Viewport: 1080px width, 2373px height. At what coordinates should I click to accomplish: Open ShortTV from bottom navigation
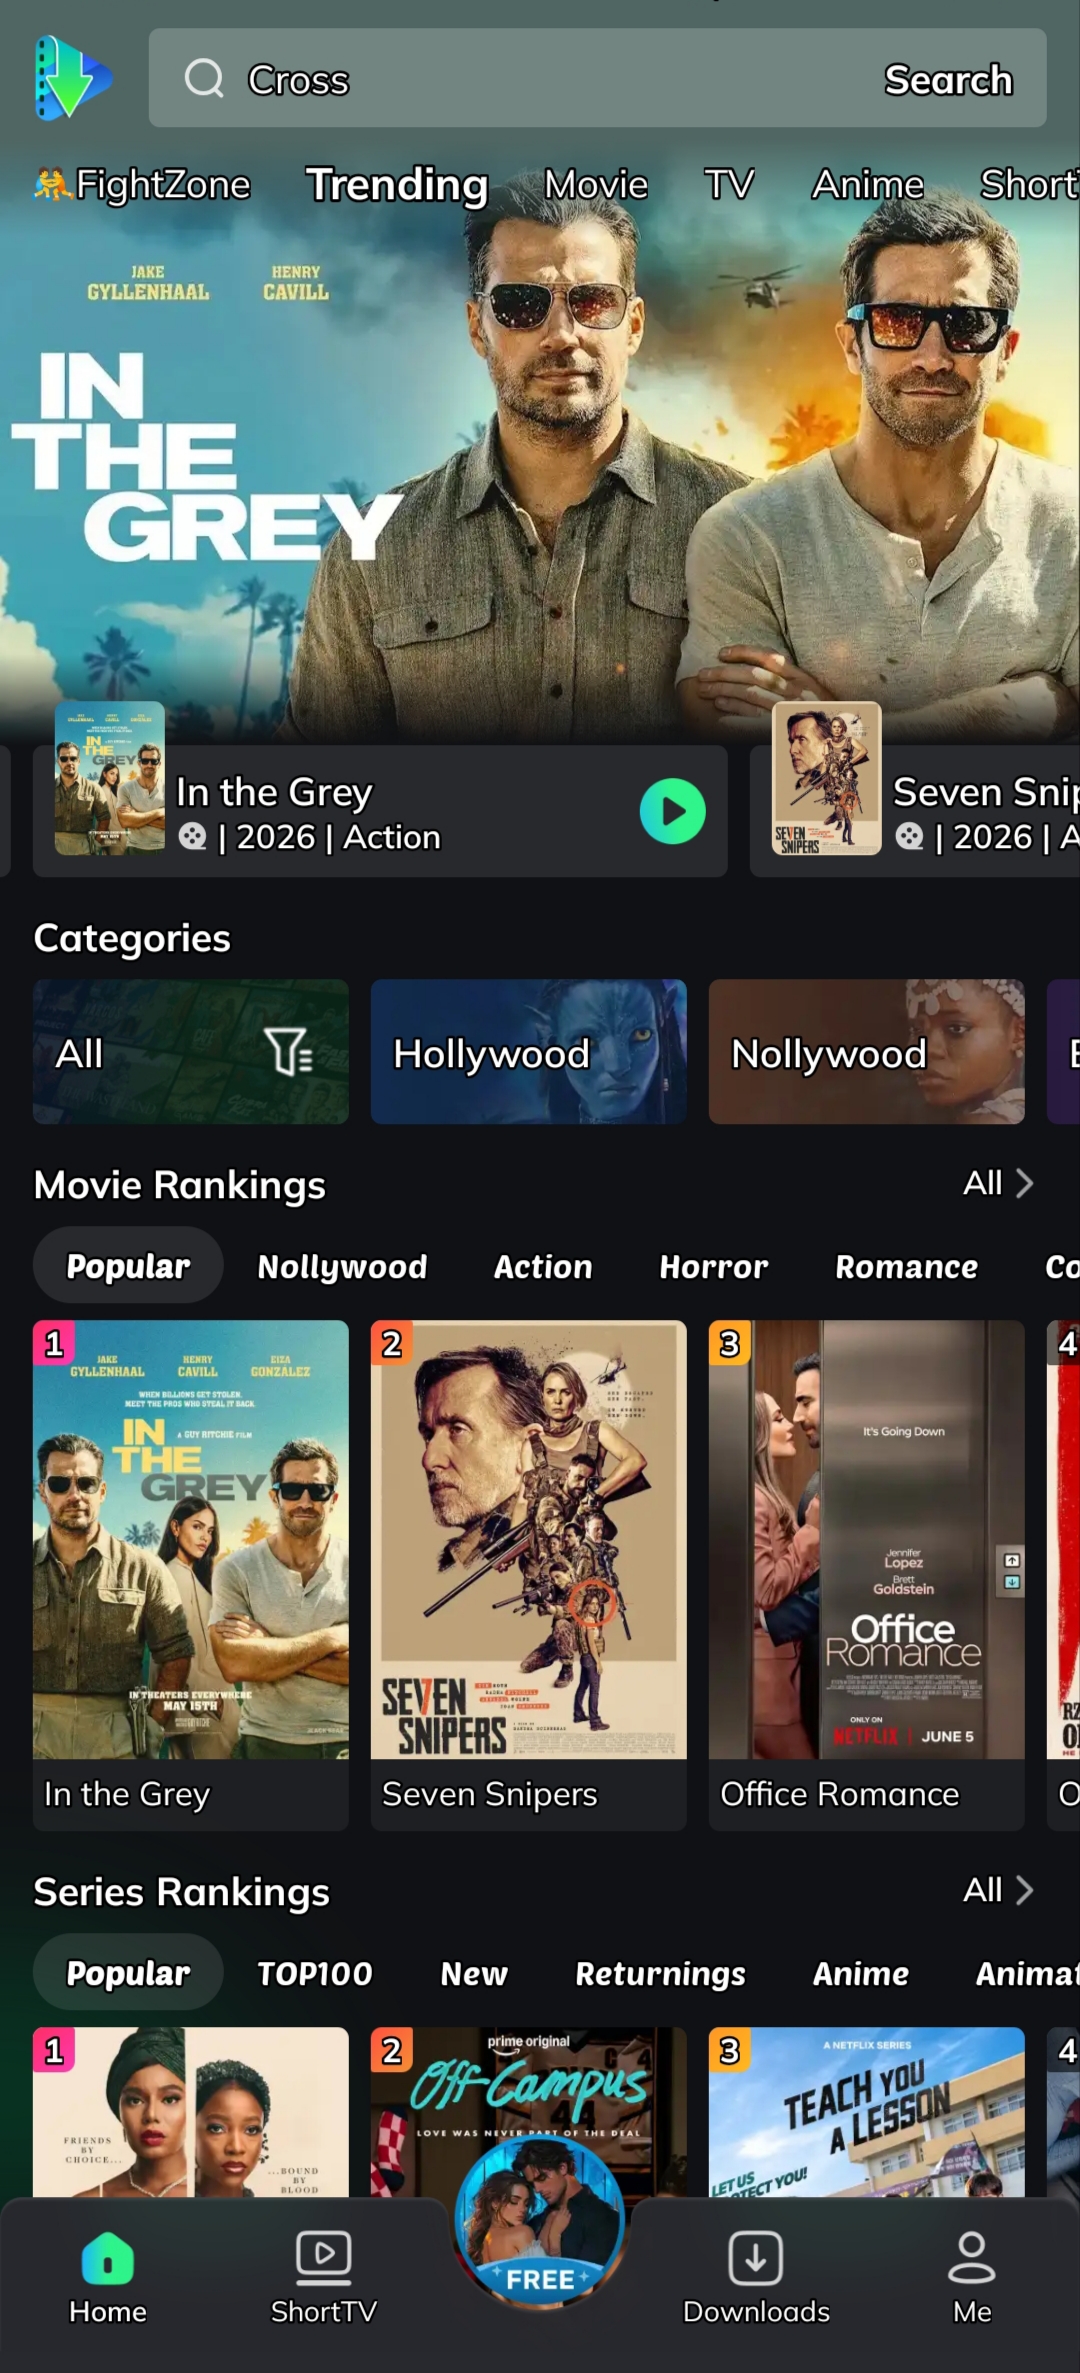click(x=324, y=2278)
